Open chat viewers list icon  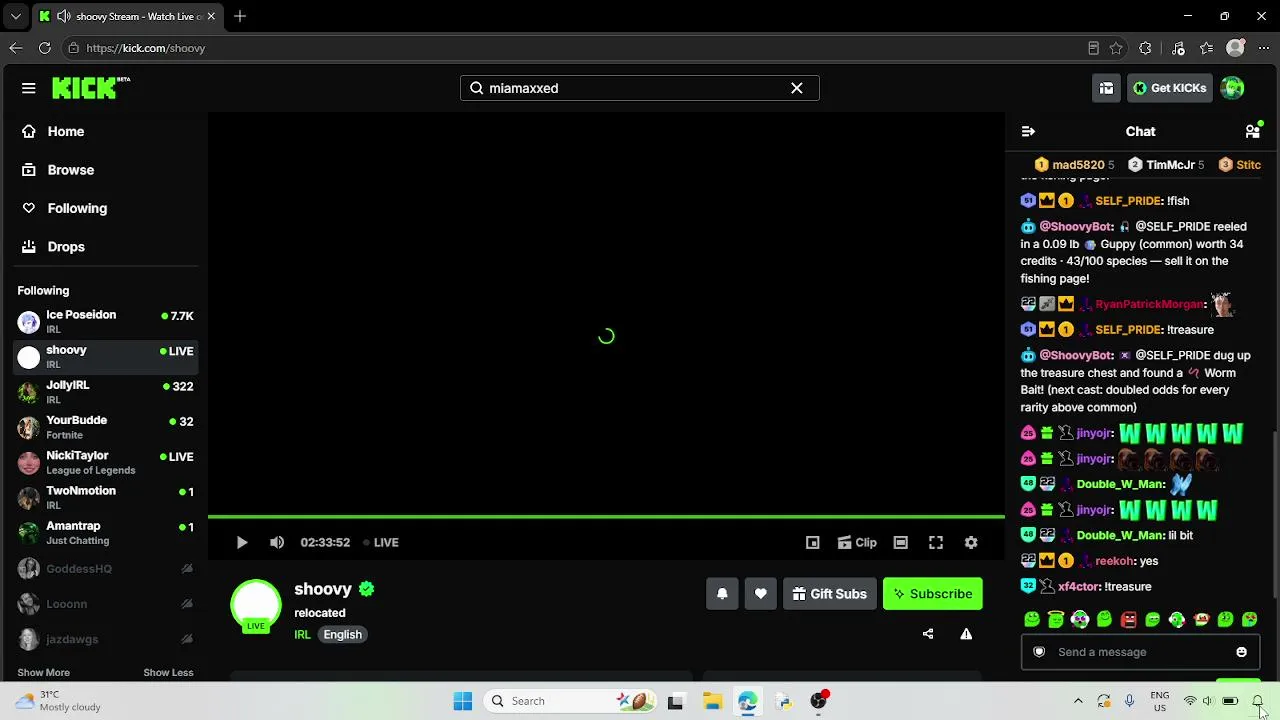1252,131
